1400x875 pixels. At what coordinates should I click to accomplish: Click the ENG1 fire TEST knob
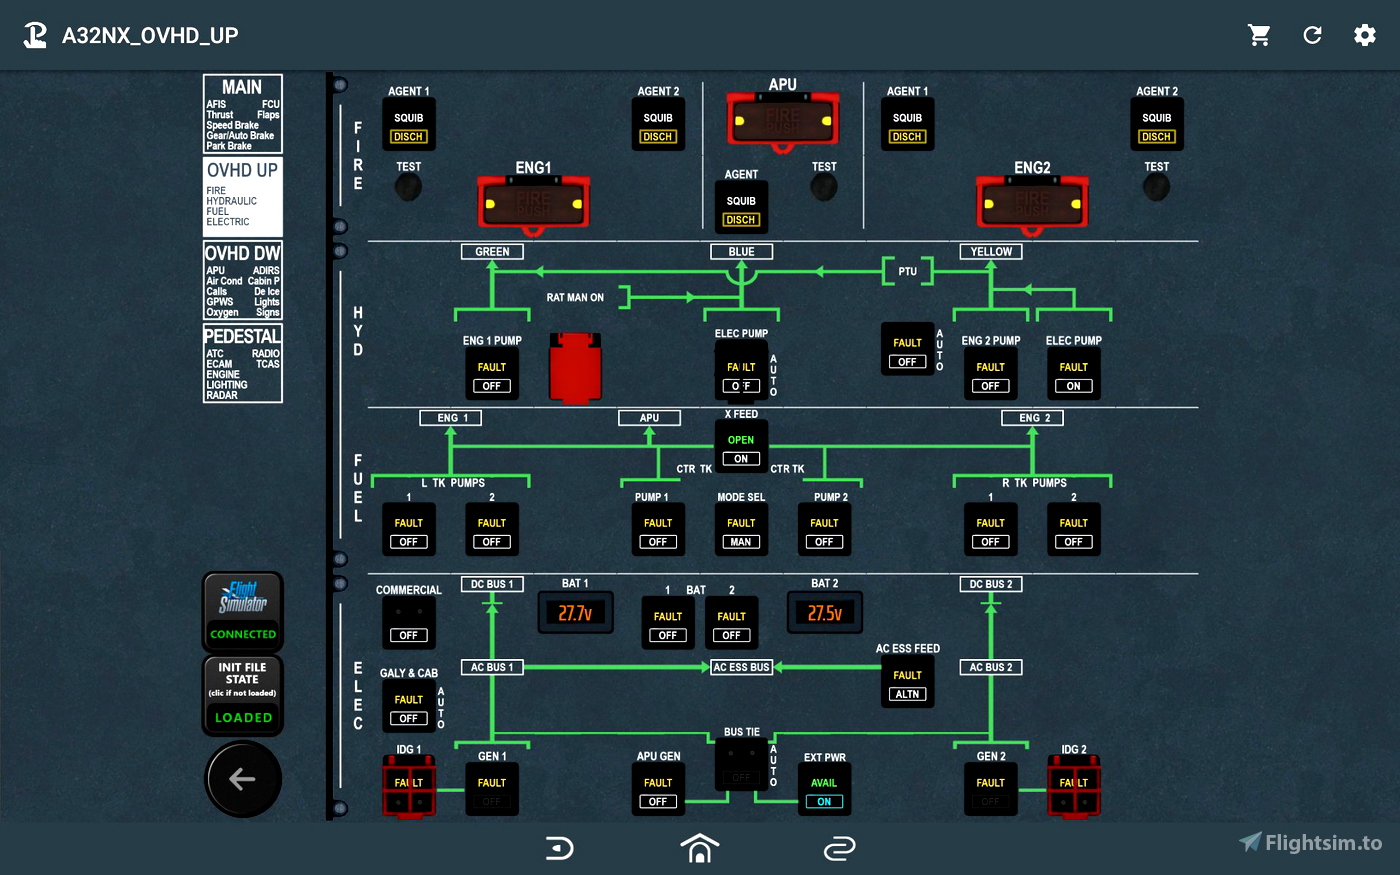(408, 186)
